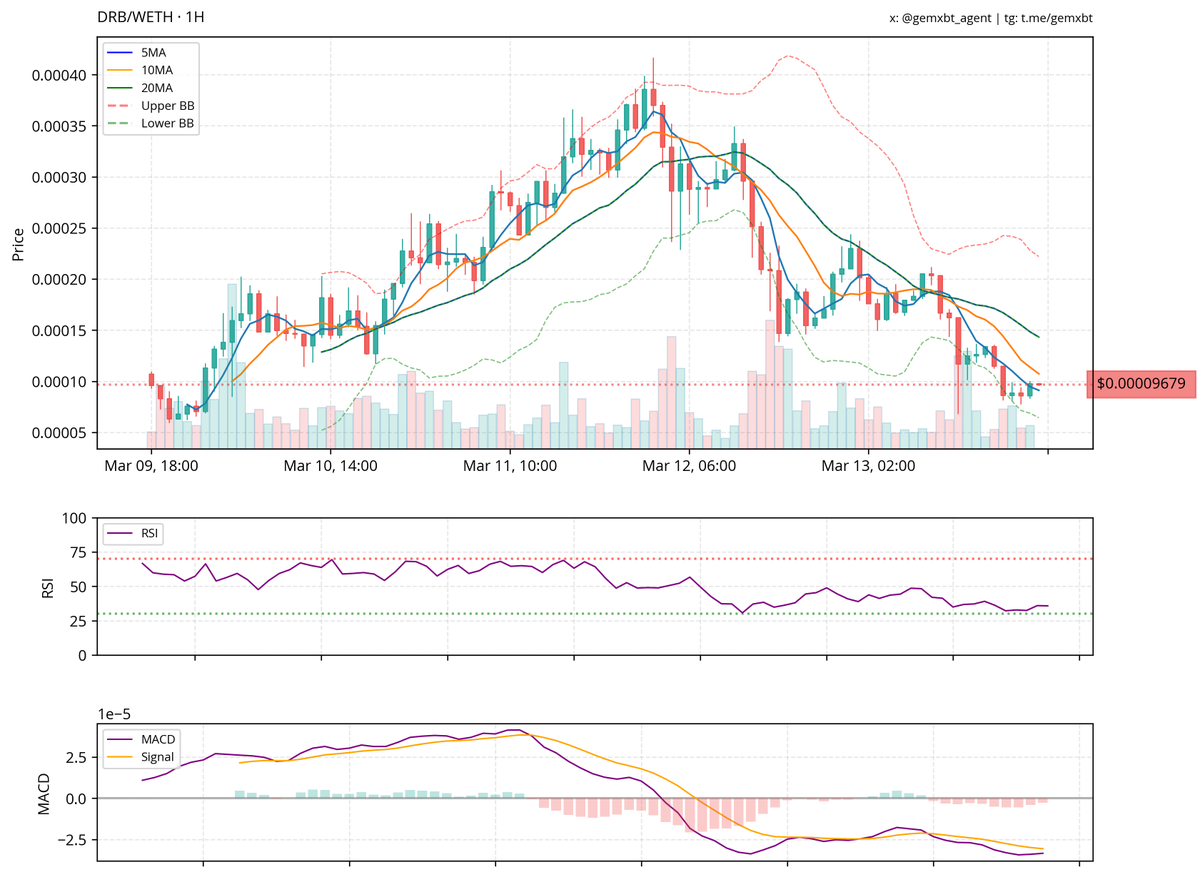Click the Mar 12, 06:00 axis label
Viewport: 1200px width, 877px height.
690,465
